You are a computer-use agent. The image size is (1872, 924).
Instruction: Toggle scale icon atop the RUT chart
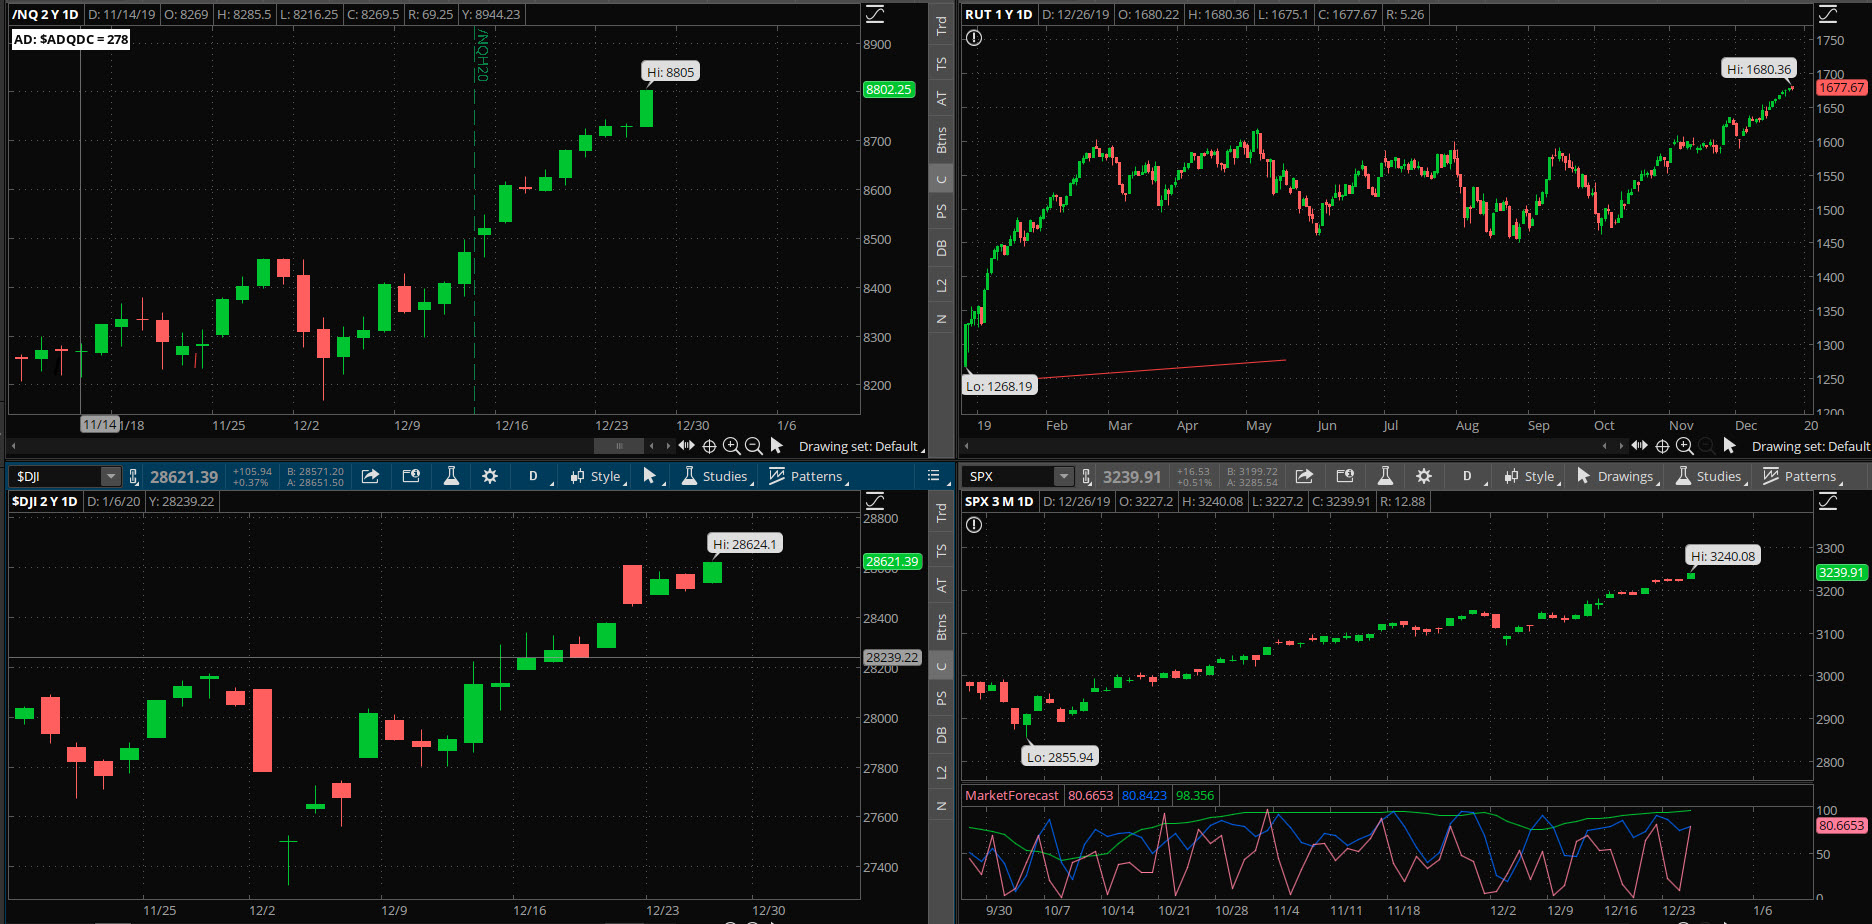[1828, 14]
